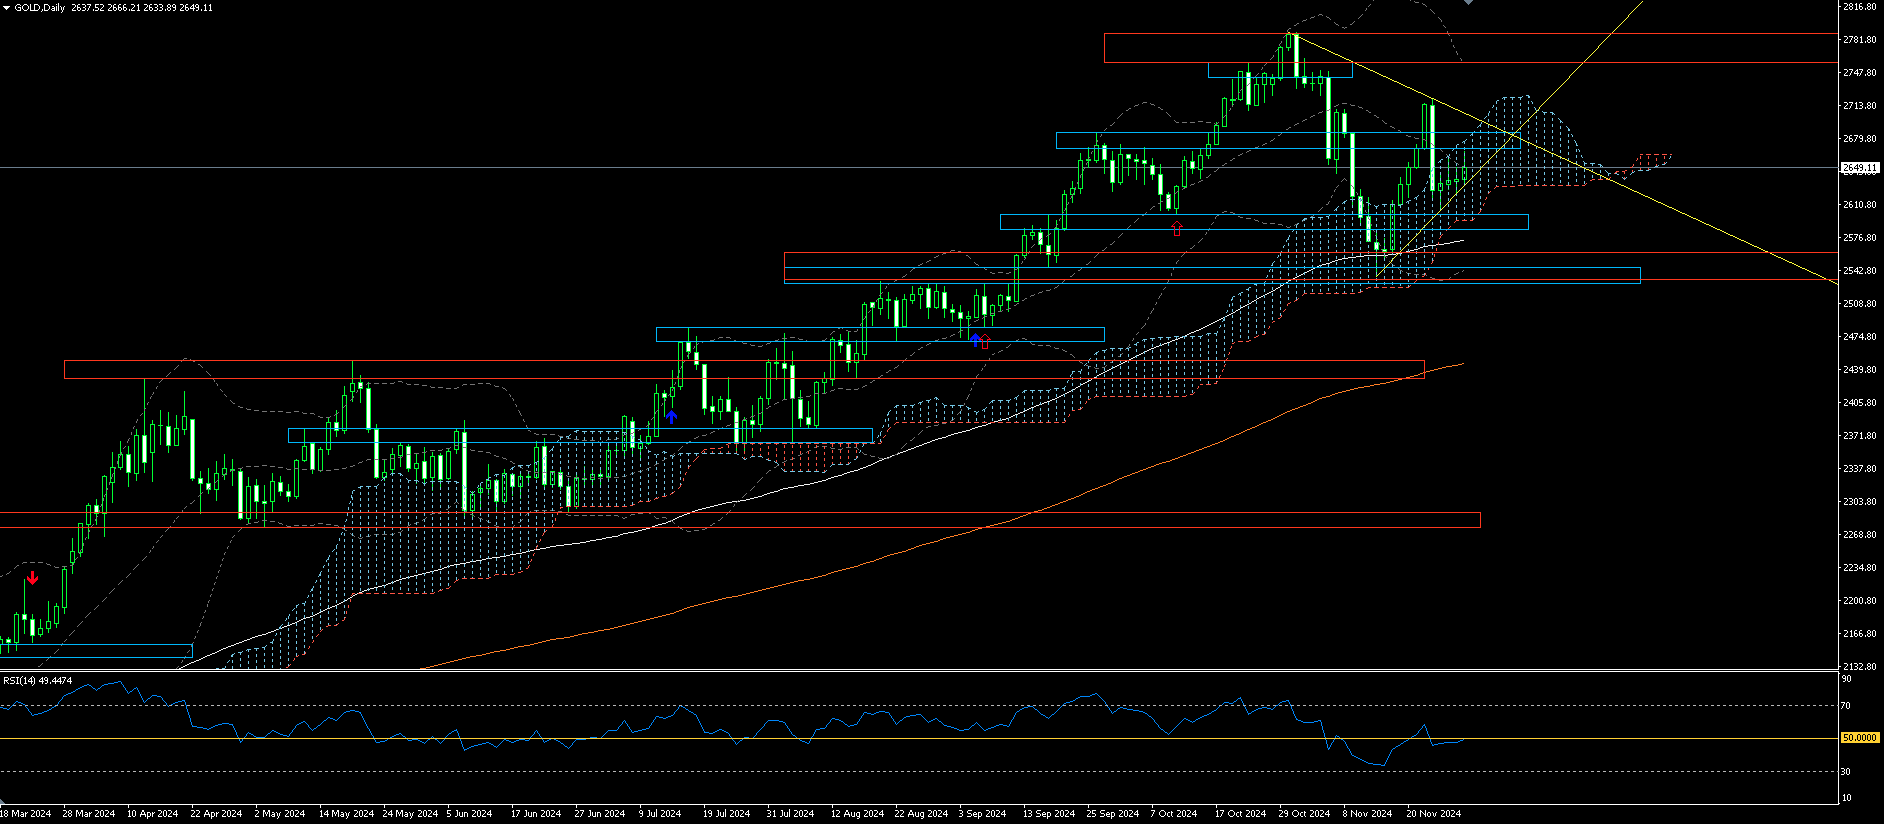Click the low price value 2633.89
Viewport: 1884px width, 824px height.
click(160, 8)
